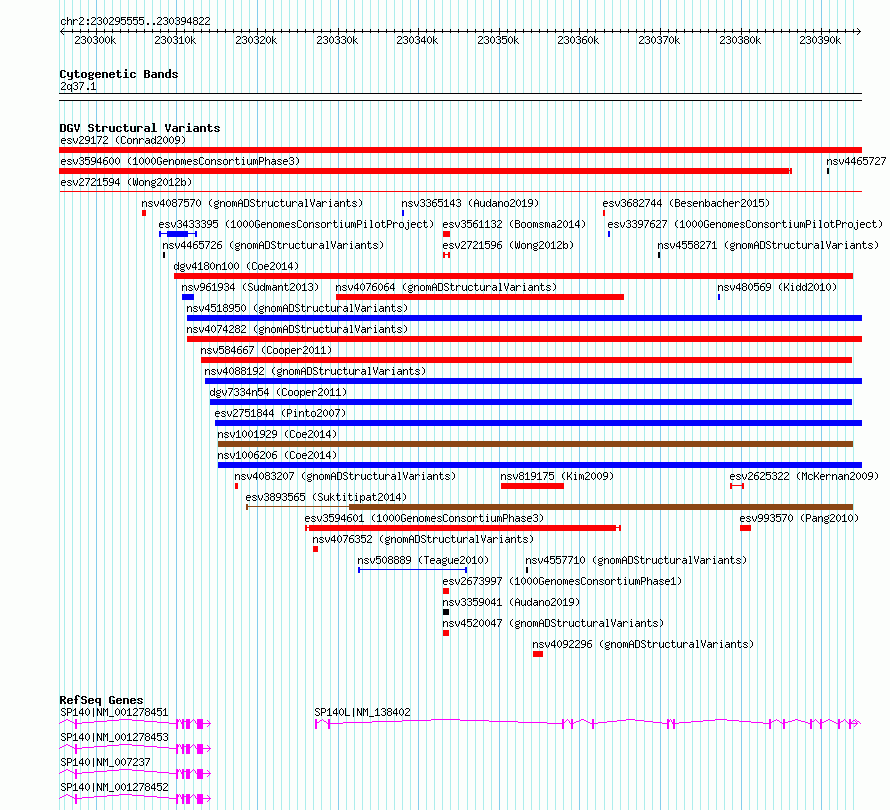The width and height of the screenshot is (890, 810).
Task: Click dgv4180n100 (Coe2014) label
Action: click(x=236, y=266)
